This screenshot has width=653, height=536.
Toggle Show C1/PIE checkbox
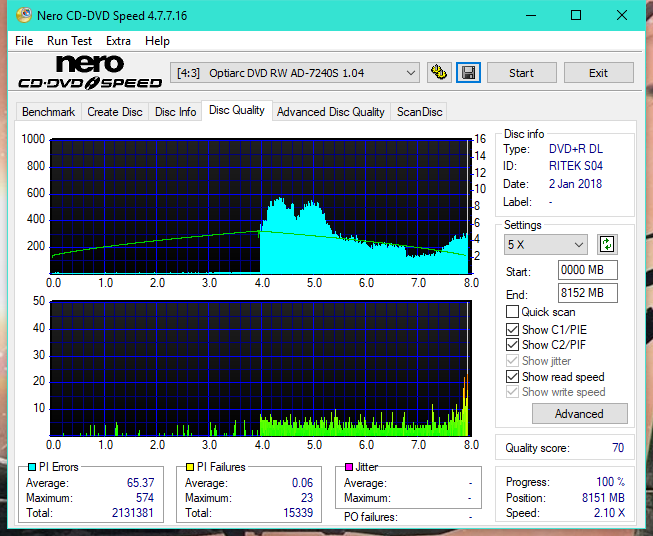click(512, 329)
